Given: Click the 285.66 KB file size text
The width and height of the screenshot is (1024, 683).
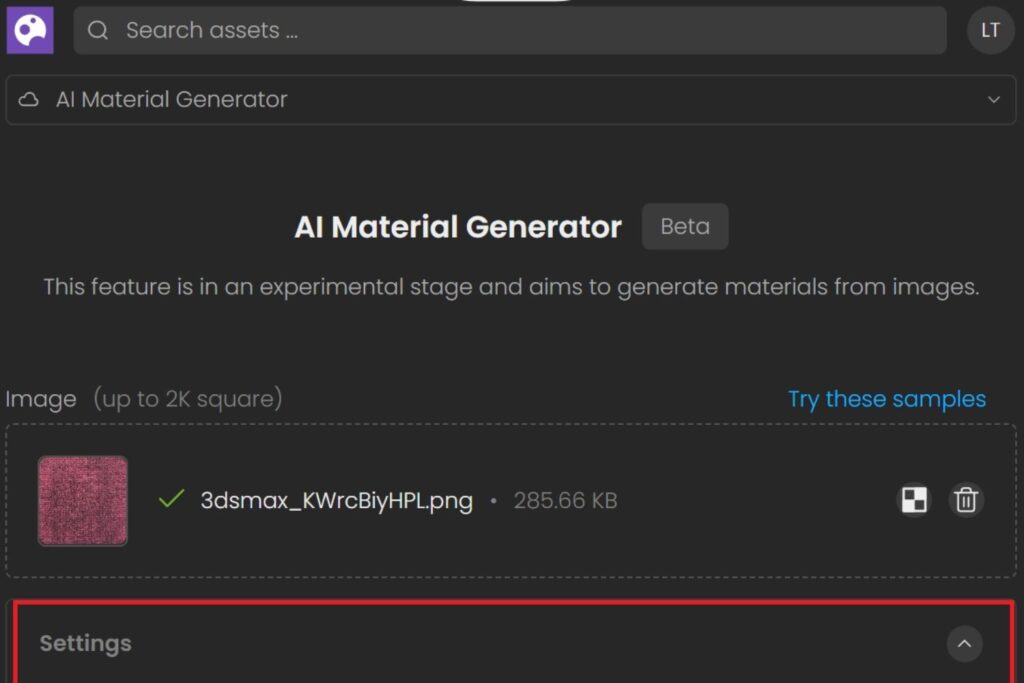Looking at the screenshot, I should (566, 501).
